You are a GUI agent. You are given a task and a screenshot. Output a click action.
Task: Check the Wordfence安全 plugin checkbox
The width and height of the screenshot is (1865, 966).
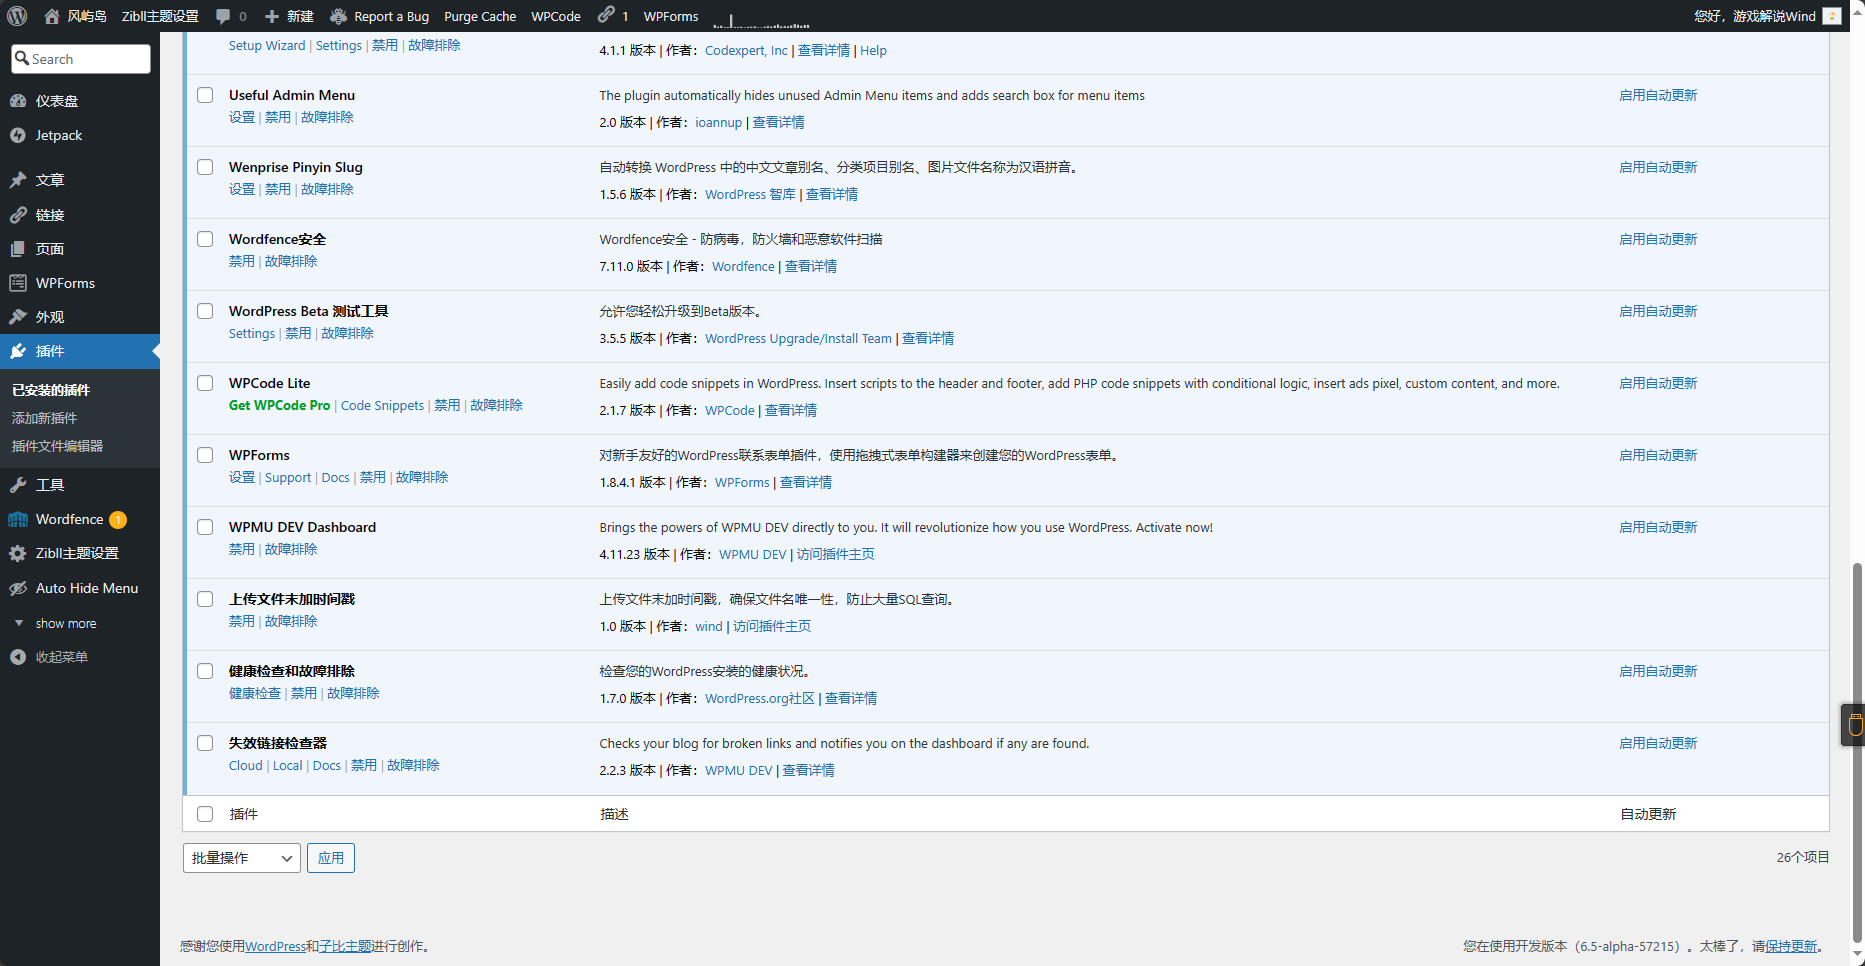(205, 239)
